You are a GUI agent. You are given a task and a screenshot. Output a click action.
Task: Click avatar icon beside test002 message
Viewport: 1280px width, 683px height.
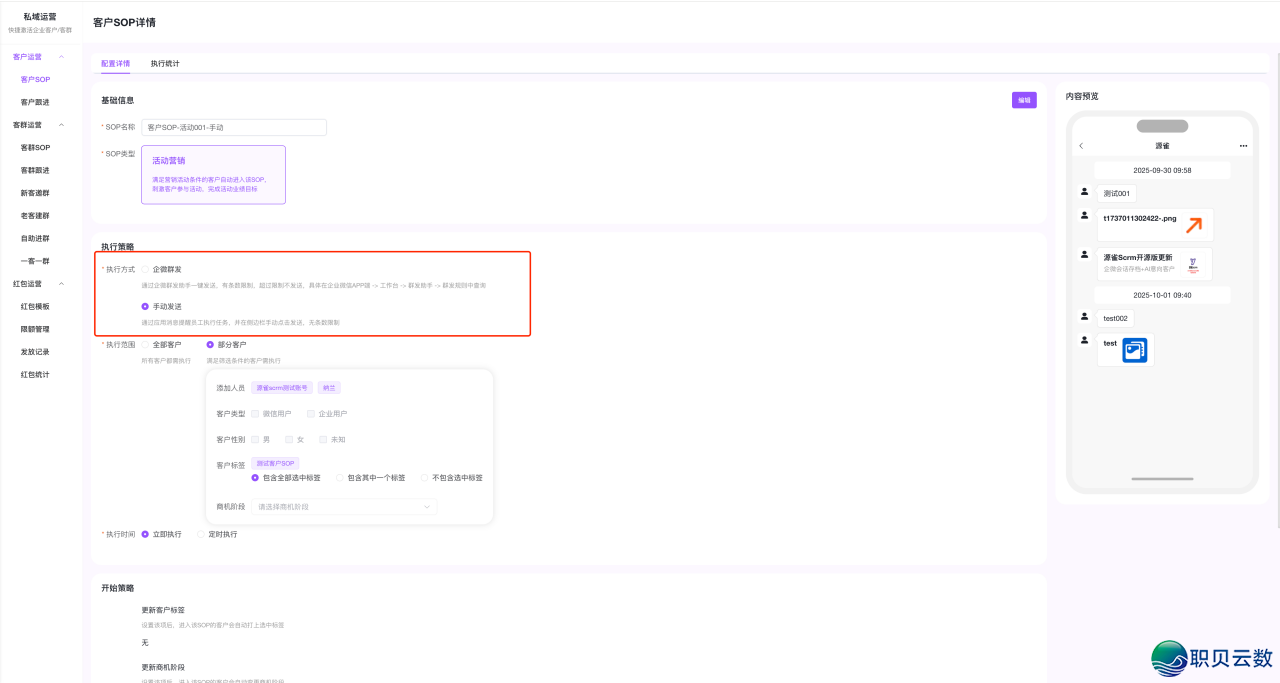[1084, 315]
